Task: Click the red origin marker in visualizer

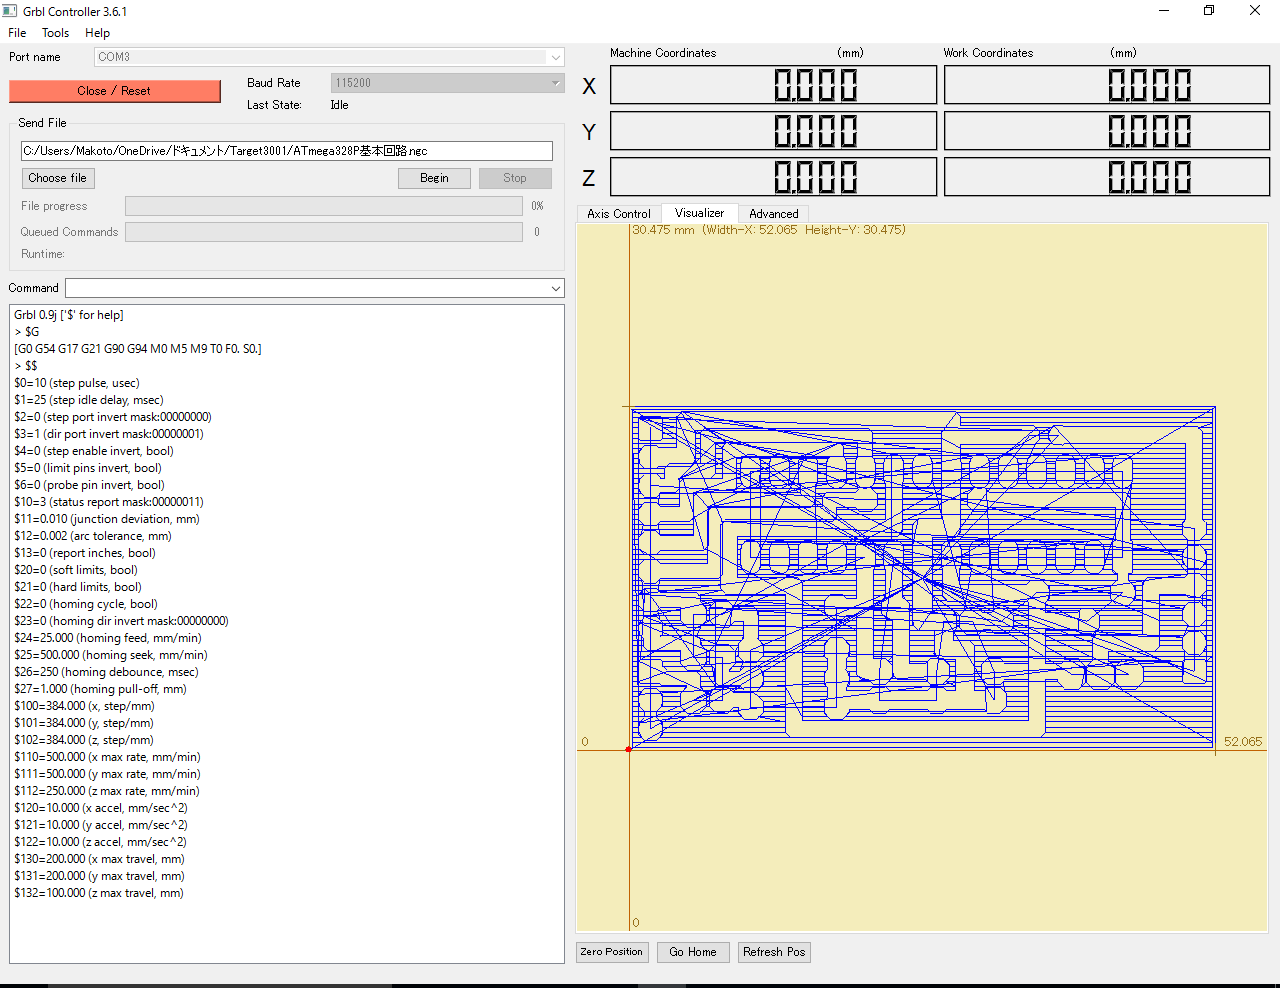Action: pos(629,749)
